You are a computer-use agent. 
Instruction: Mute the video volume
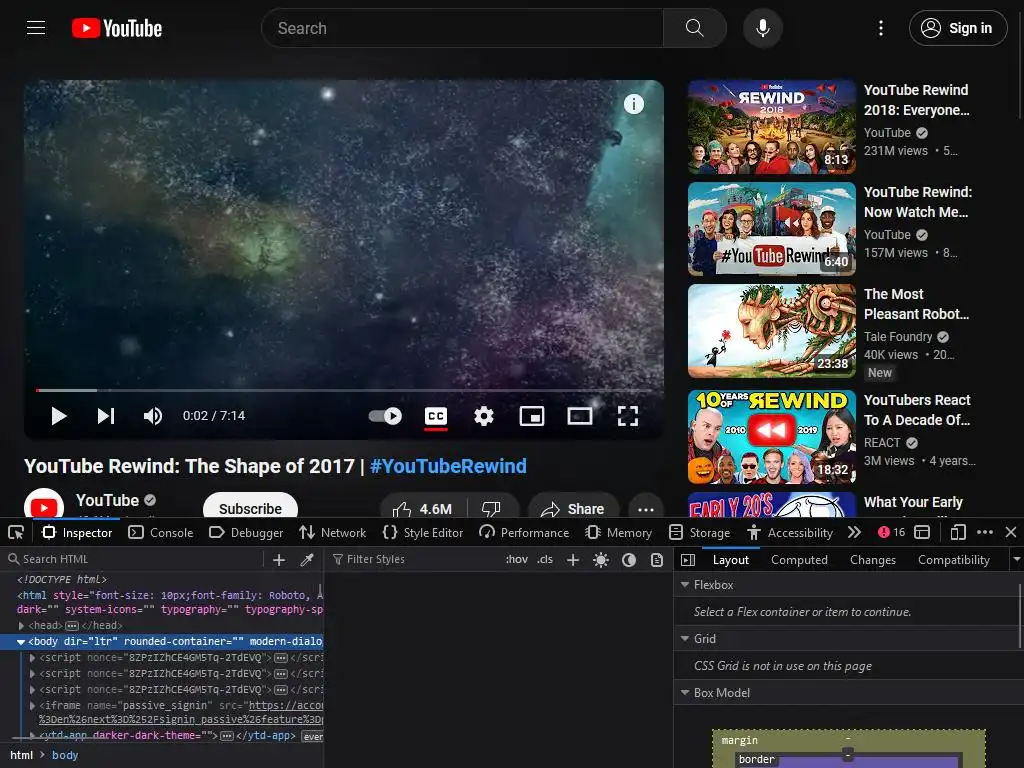(153, 416)
